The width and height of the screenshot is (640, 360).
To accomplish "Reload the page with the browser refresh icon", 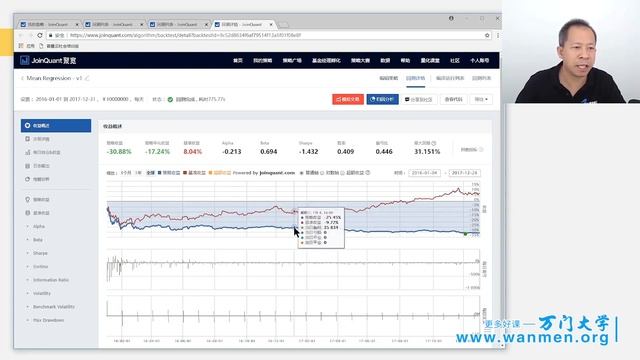I will (40, 36).
